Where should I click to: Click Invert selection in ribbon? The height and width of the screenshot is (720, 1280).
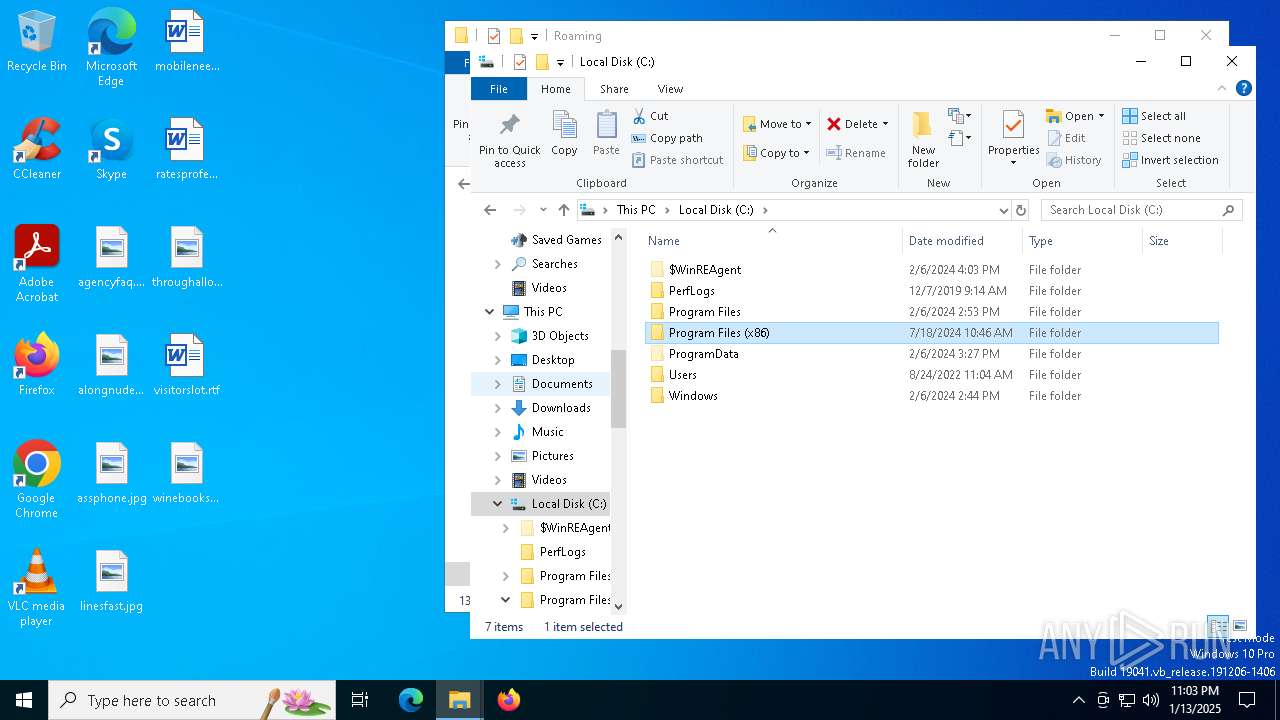(x=1170, y=160)
